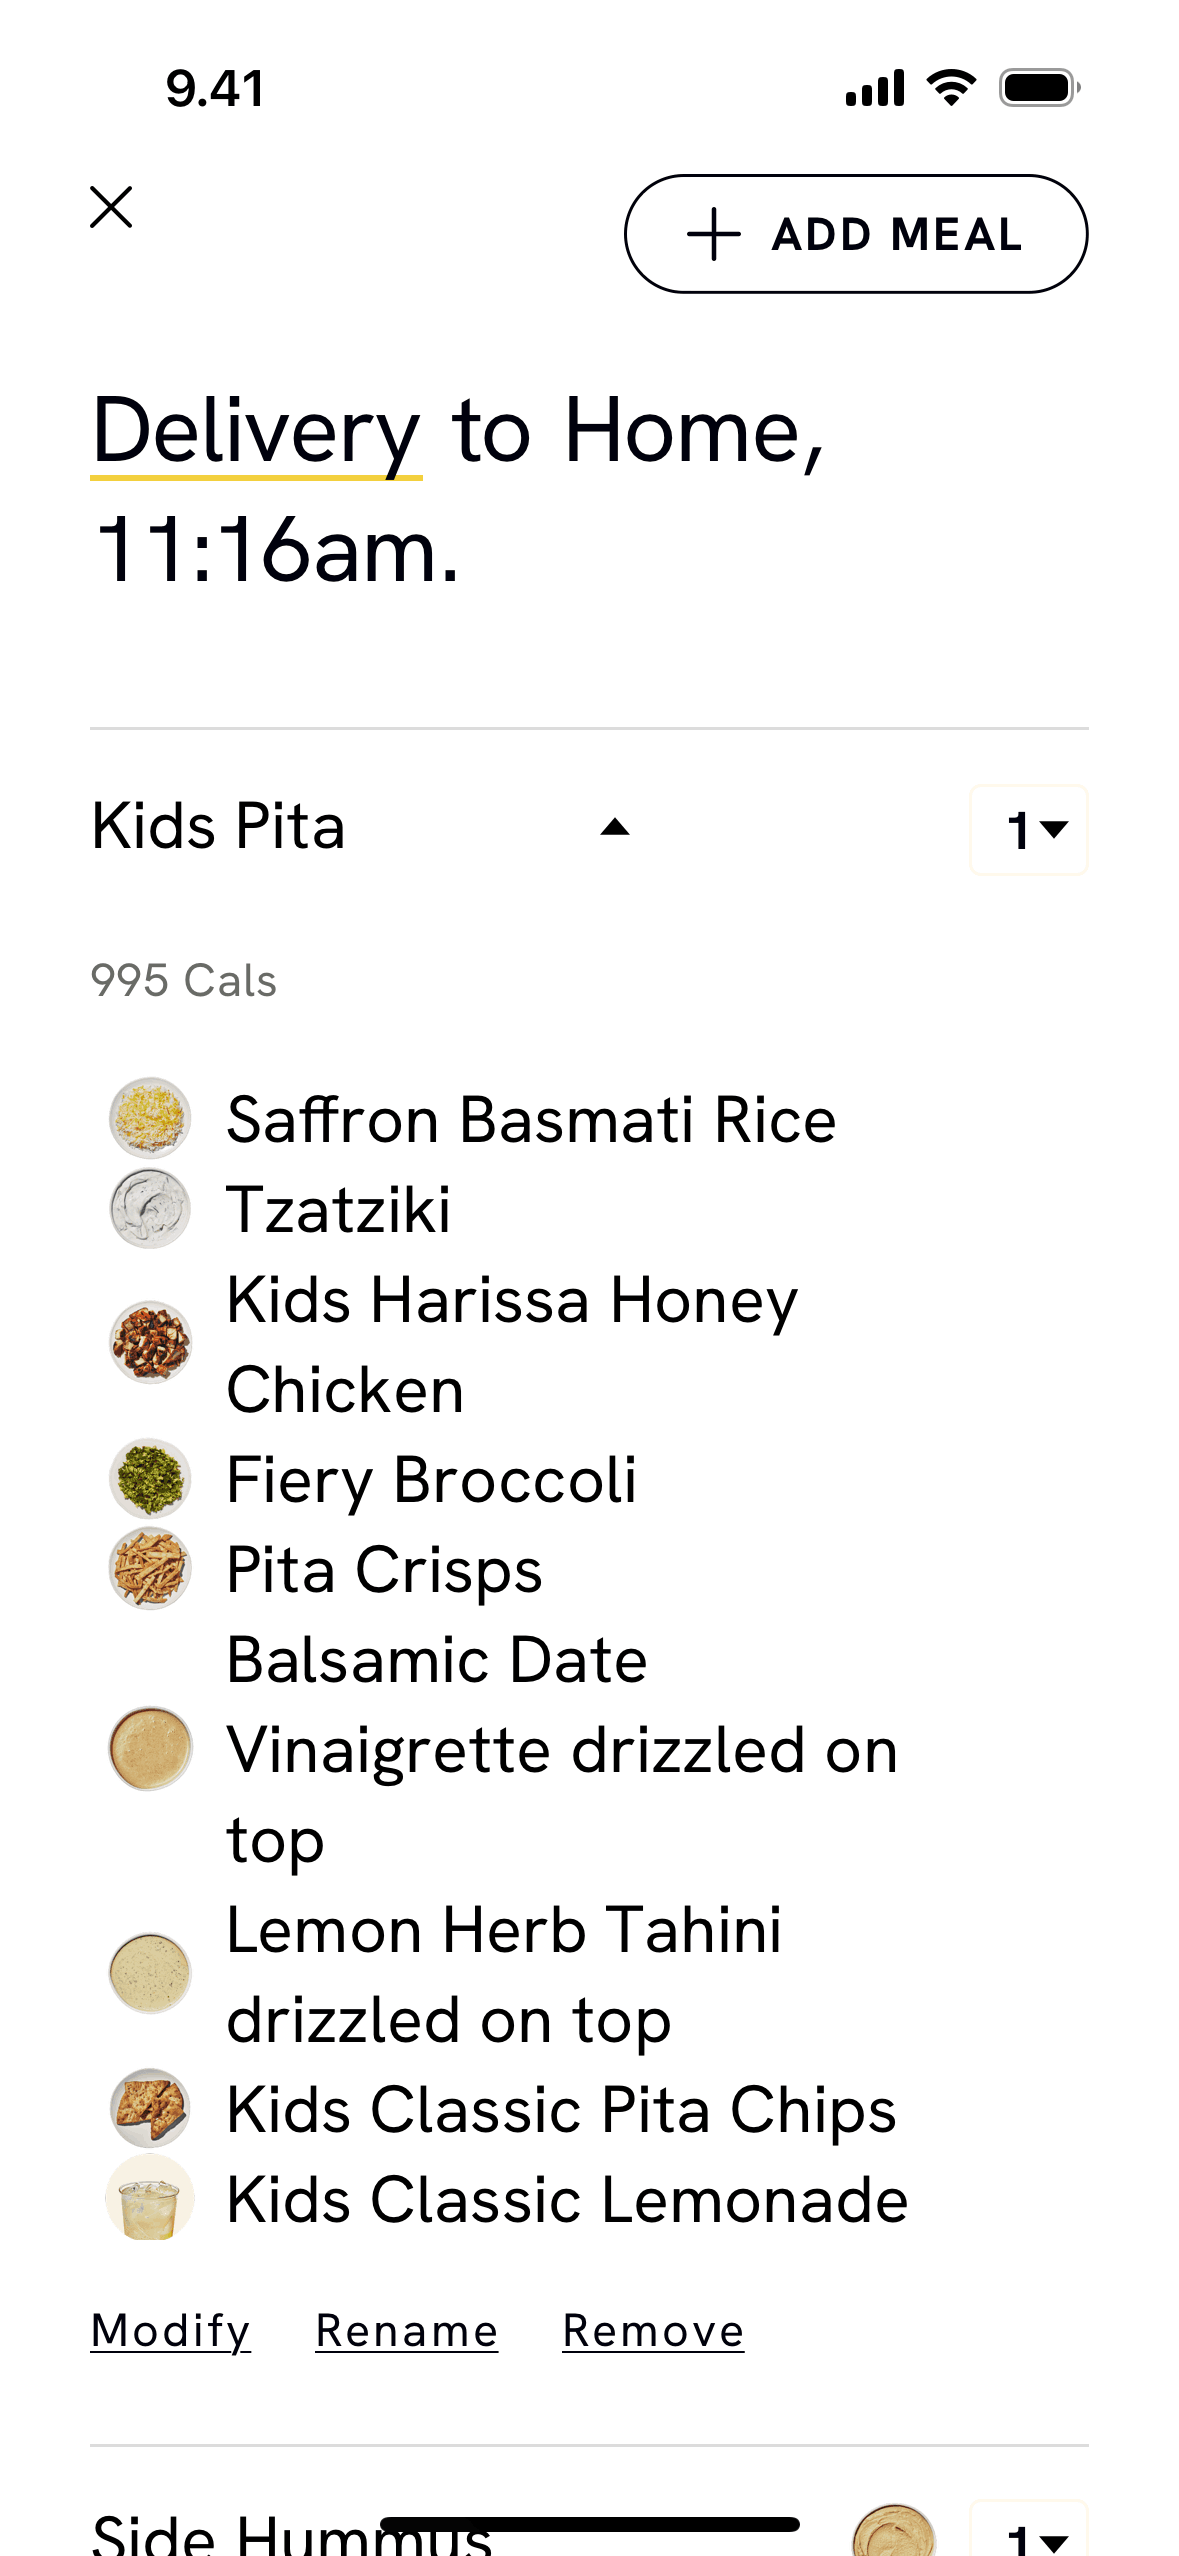
Task: Tap the Saffron Basmati Rice icon
Action: tap(150, 1118)
